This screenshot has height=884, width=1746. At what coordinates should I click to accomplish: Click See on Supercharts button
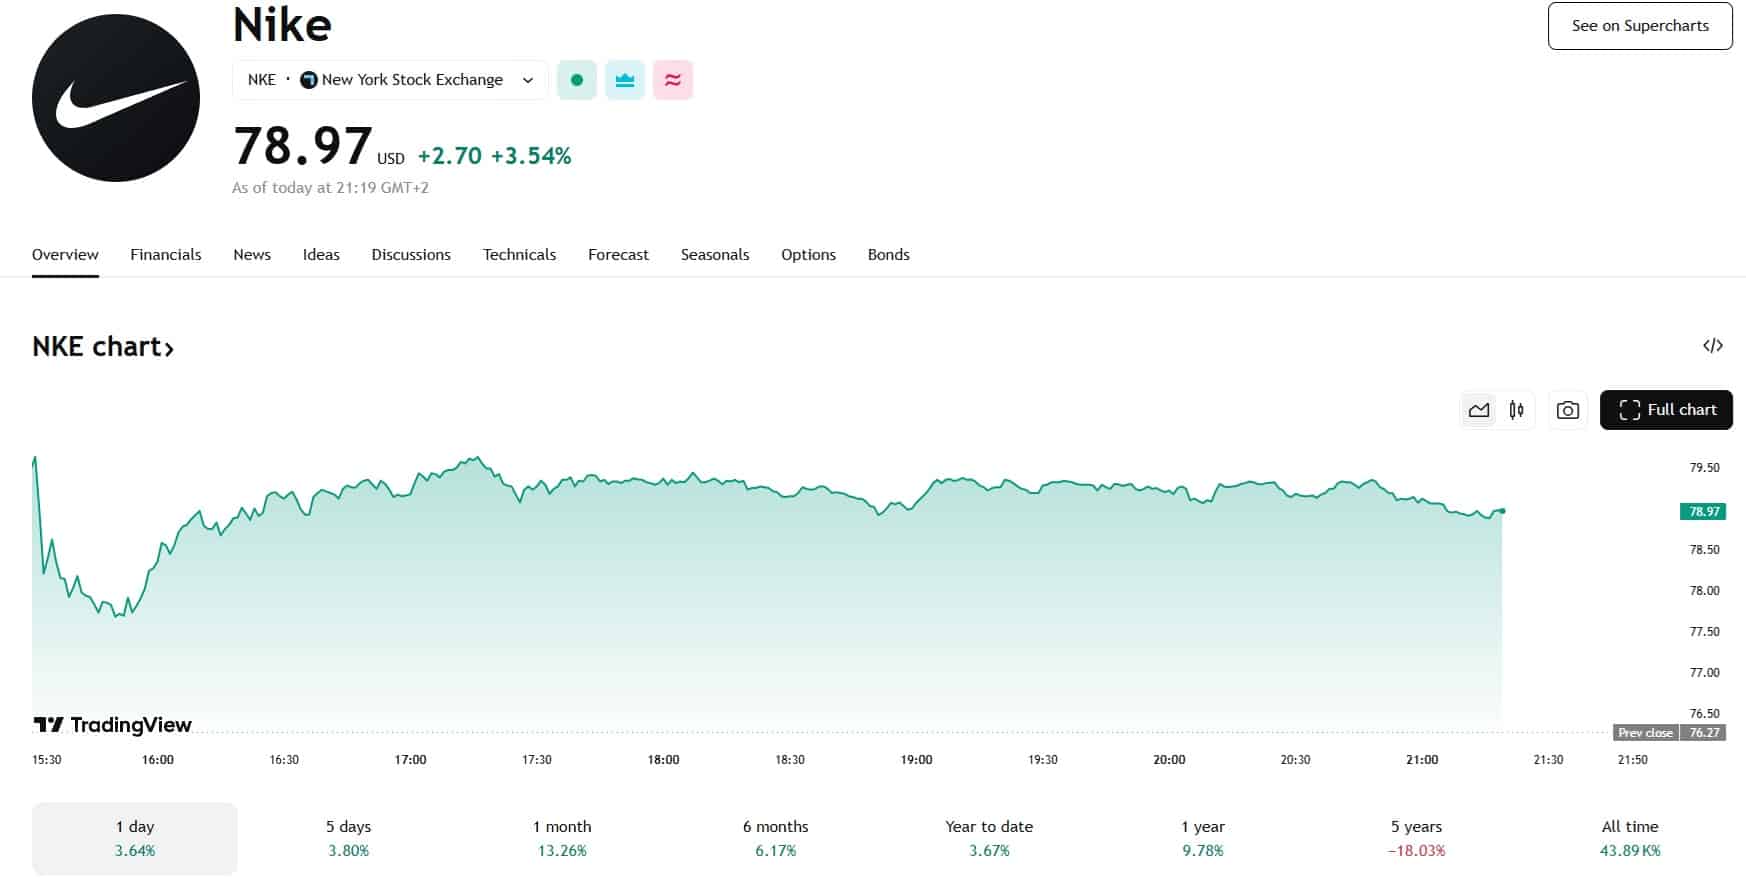coord(1639,26)
